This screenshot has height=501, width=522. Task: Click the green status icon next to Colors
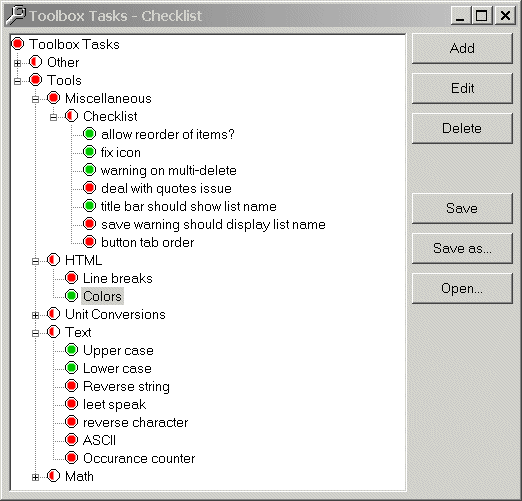pyautogui.click(x=71, y=296)
